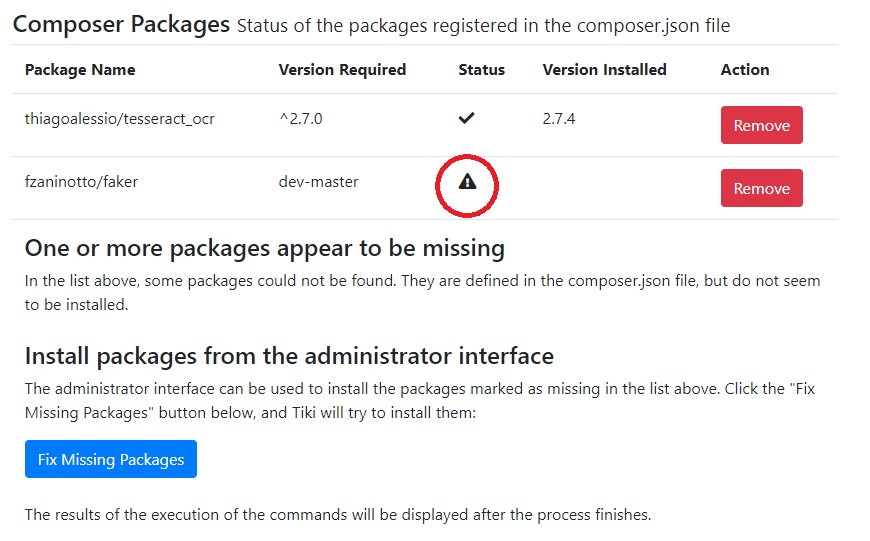Remove the thiagoalessio/tesseract_ocr package
Image resolution: width=870 pixels, height=541 pixels.
pyautogui.click(x=761, y=125)
